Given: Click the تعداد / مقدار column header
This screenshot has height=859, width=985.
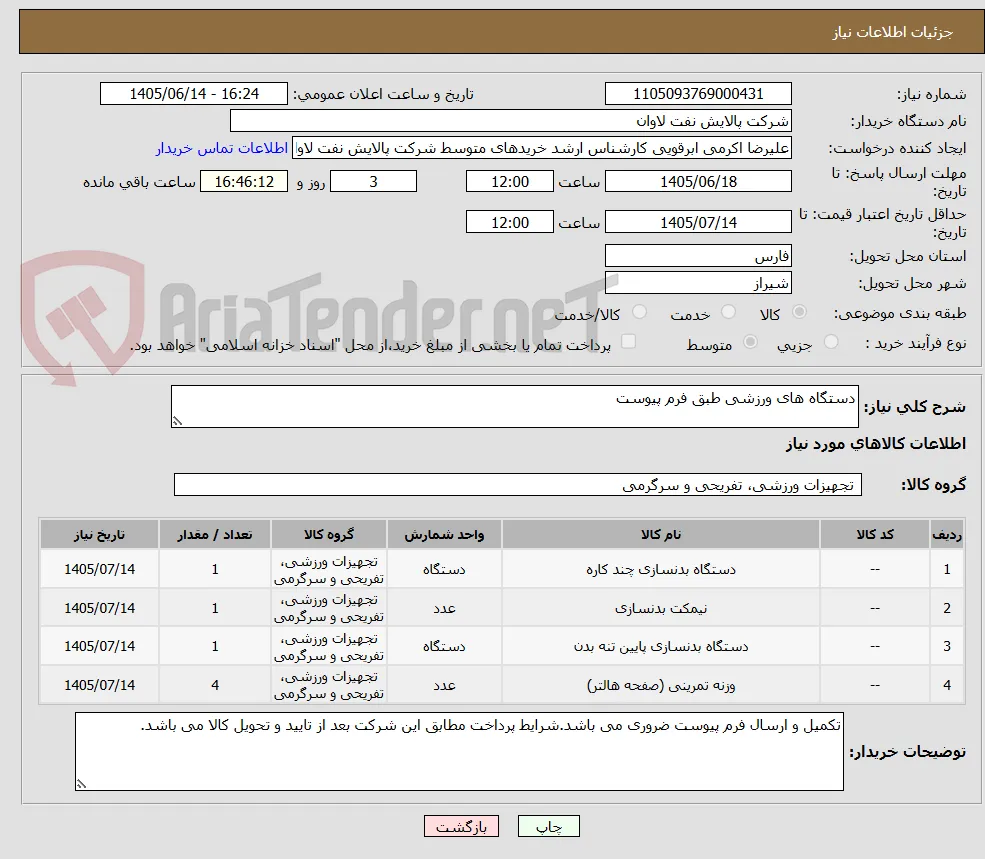Looking at the screenshot, I should point(215,534).
